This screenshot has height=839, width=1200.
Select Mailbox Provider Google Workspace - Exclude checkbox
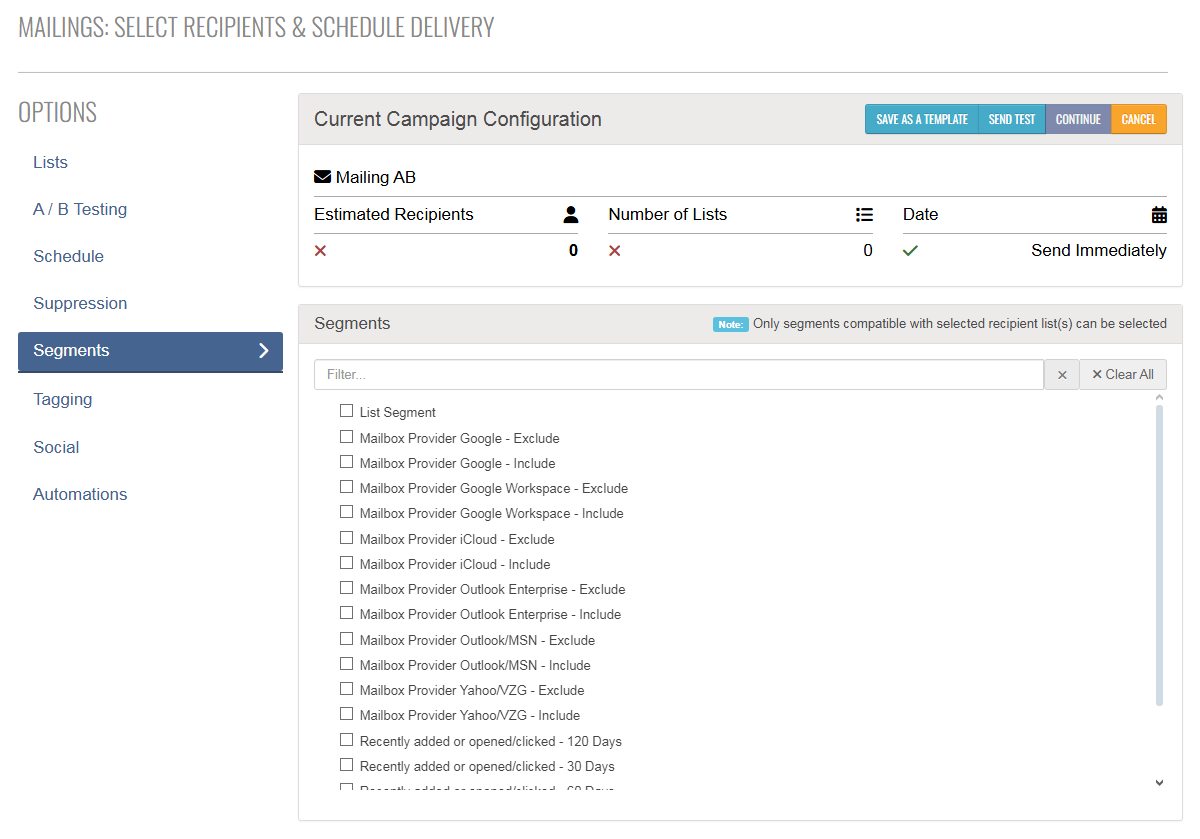346,487
